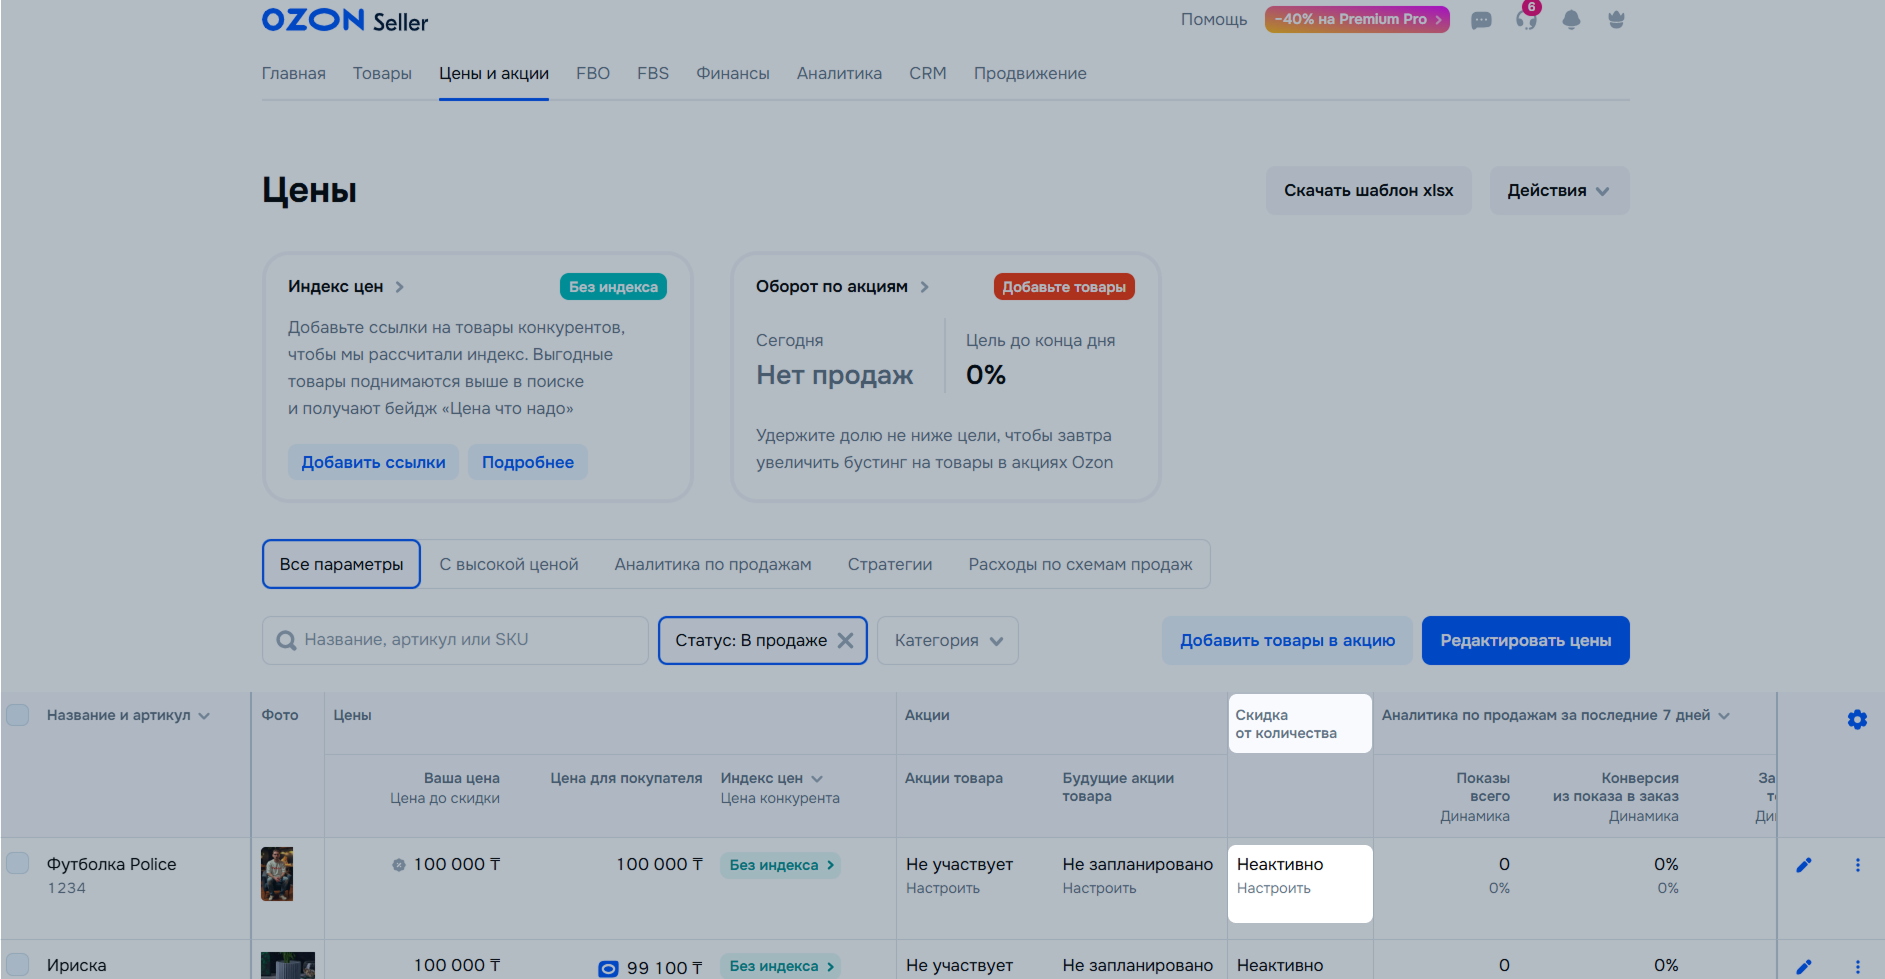Open three-dot menu for Футболка Police

(1857, 865)
